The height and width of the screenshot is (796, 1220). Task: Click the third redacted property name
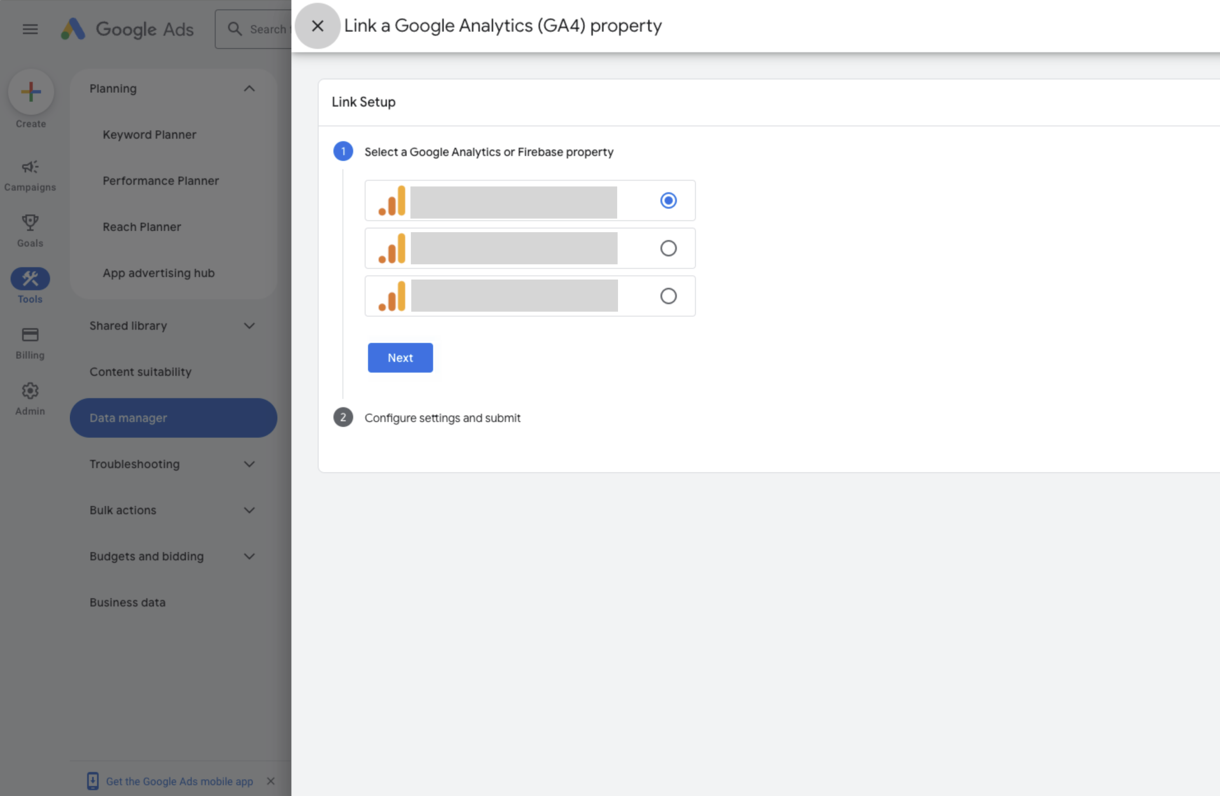tap(514, 296)
